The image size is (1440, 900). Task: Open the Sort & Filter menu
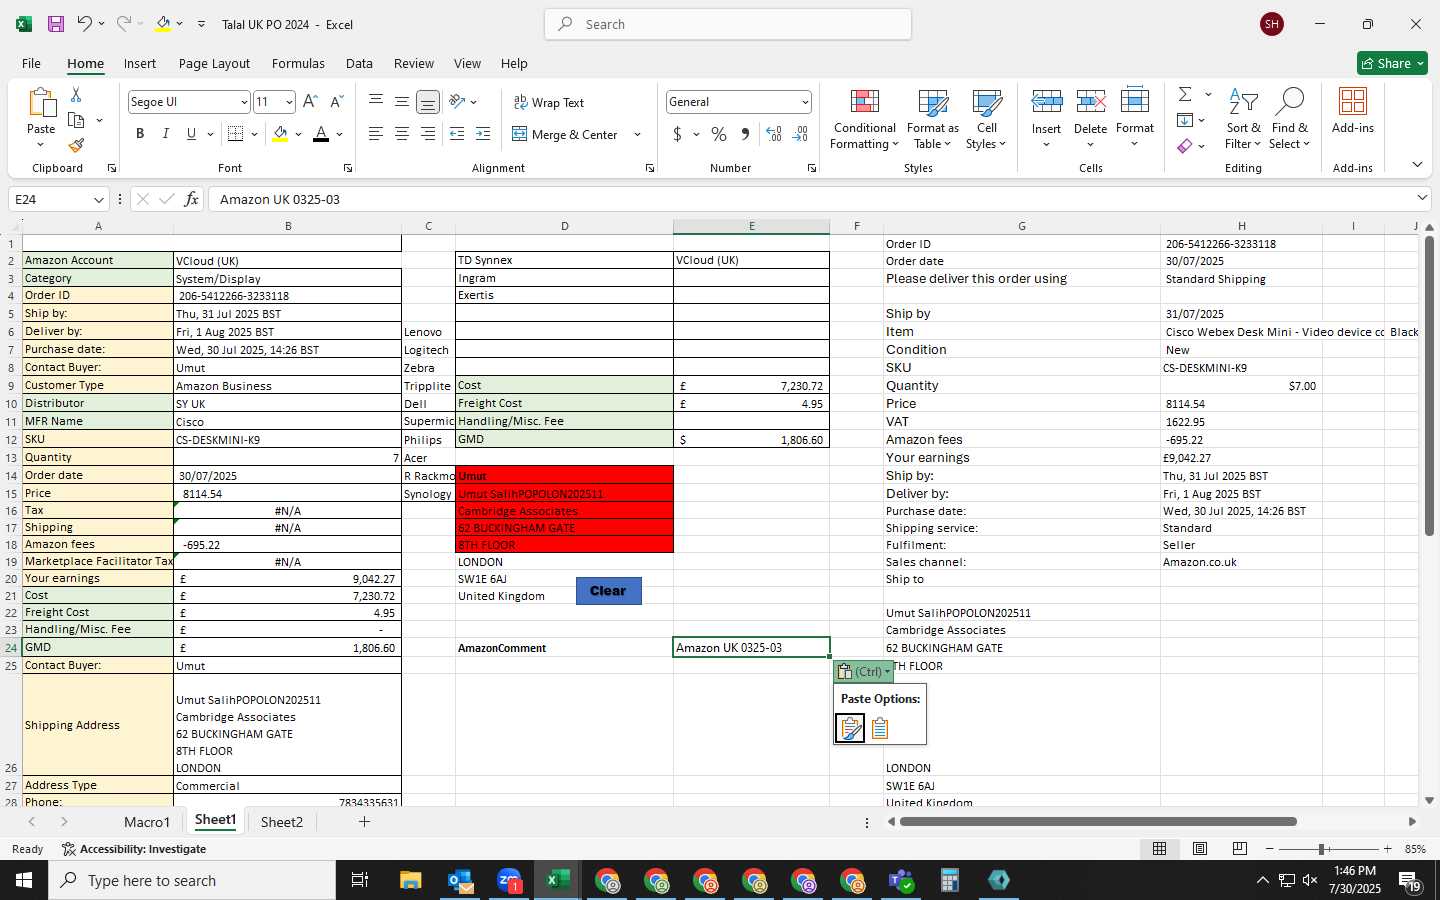1244,120
